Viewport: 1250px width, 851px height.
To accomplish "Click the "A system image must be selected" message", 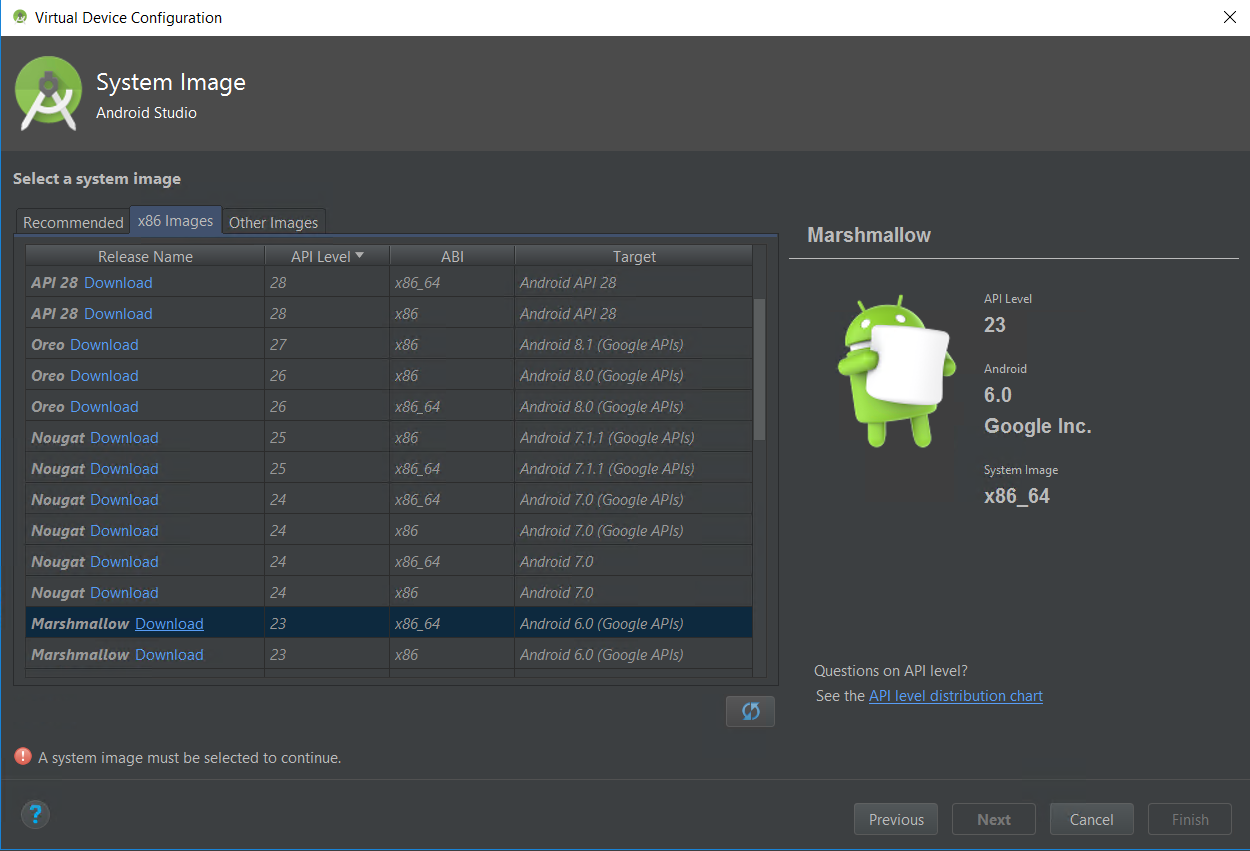I will pyautogui.click(x=190, y=758).
